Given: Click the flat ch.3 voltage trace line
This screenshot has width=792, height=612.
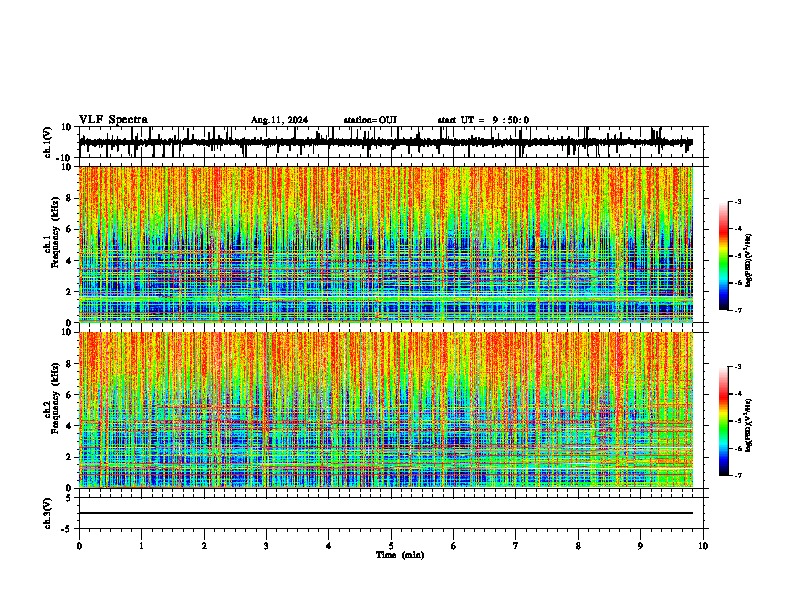Looking at the screenshot, I should pos(385,513).
